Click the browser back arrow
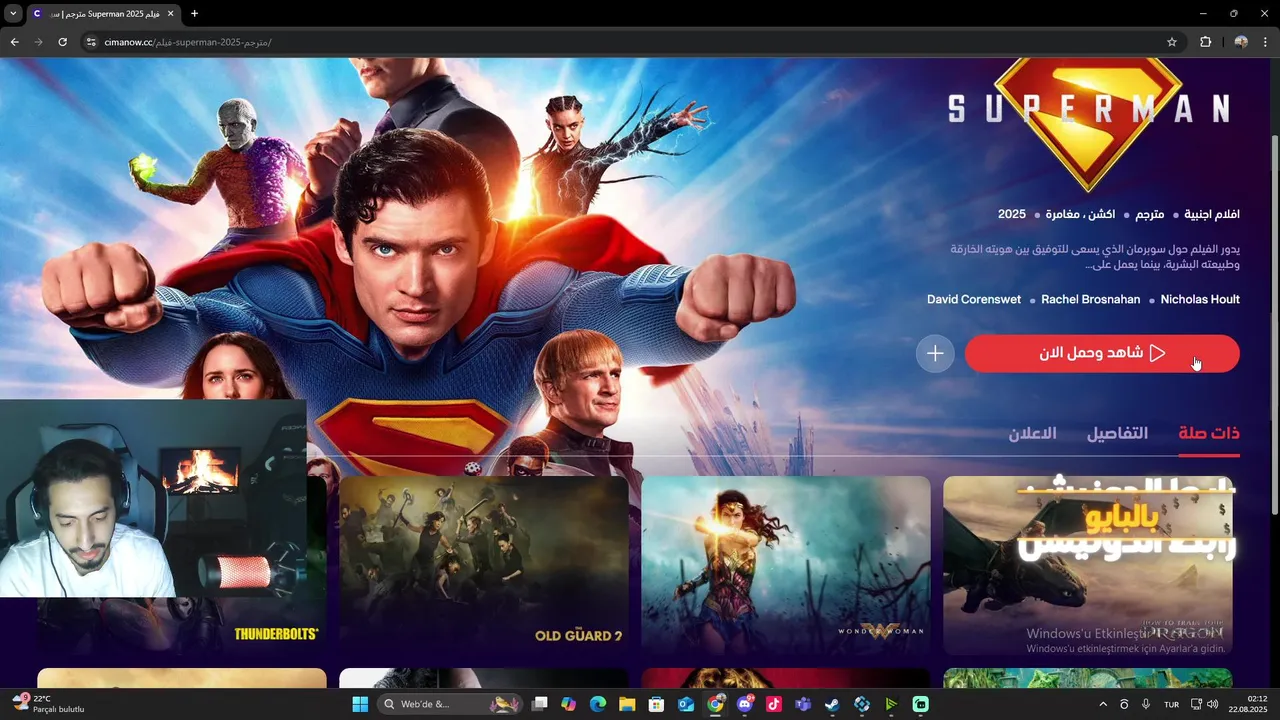1280x720 pixels. [x=14, y=42]
